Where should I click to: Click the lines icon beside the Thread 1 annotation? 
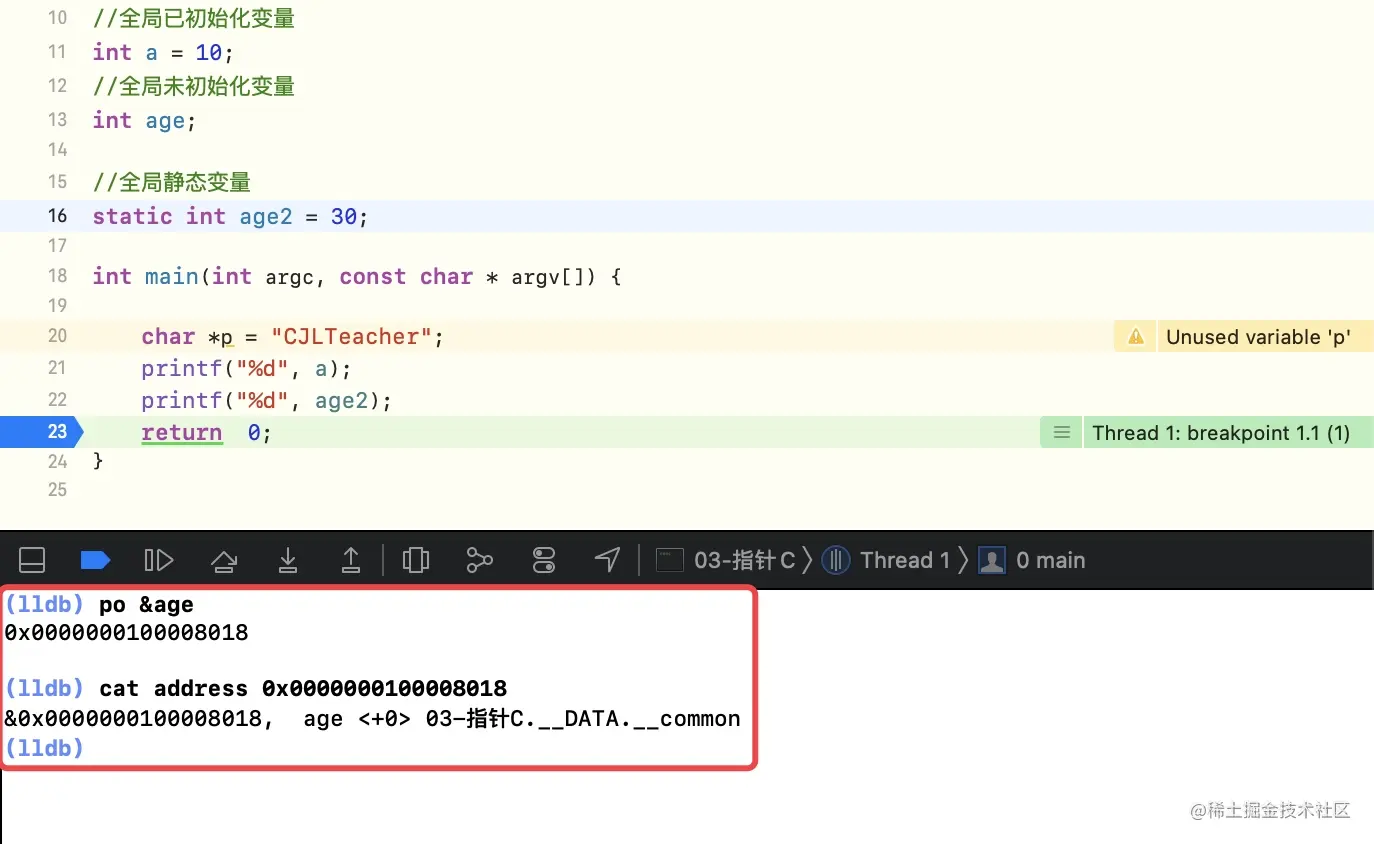click(1062, 433)
